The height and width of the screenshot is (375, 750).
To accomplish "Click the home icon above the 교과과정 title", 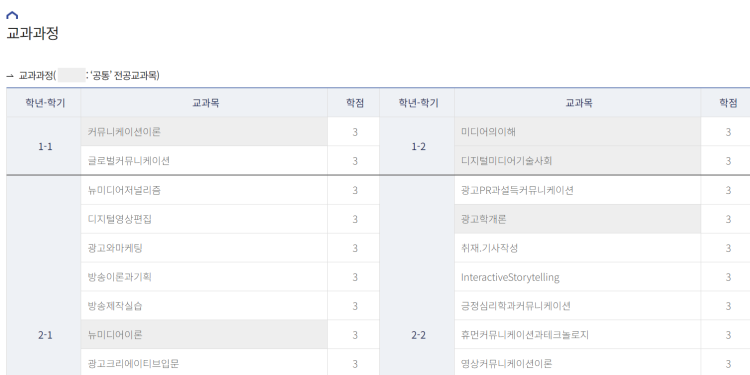I will tap(12, 15).
